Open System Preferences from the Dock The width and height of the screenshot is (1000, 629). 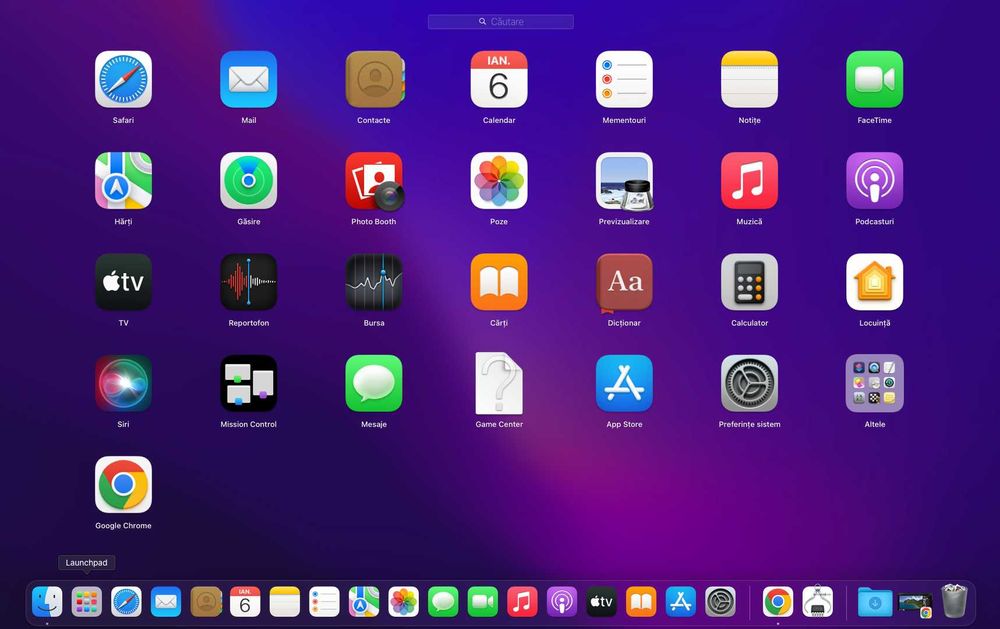pyautogui.click(x=720, y=602)
